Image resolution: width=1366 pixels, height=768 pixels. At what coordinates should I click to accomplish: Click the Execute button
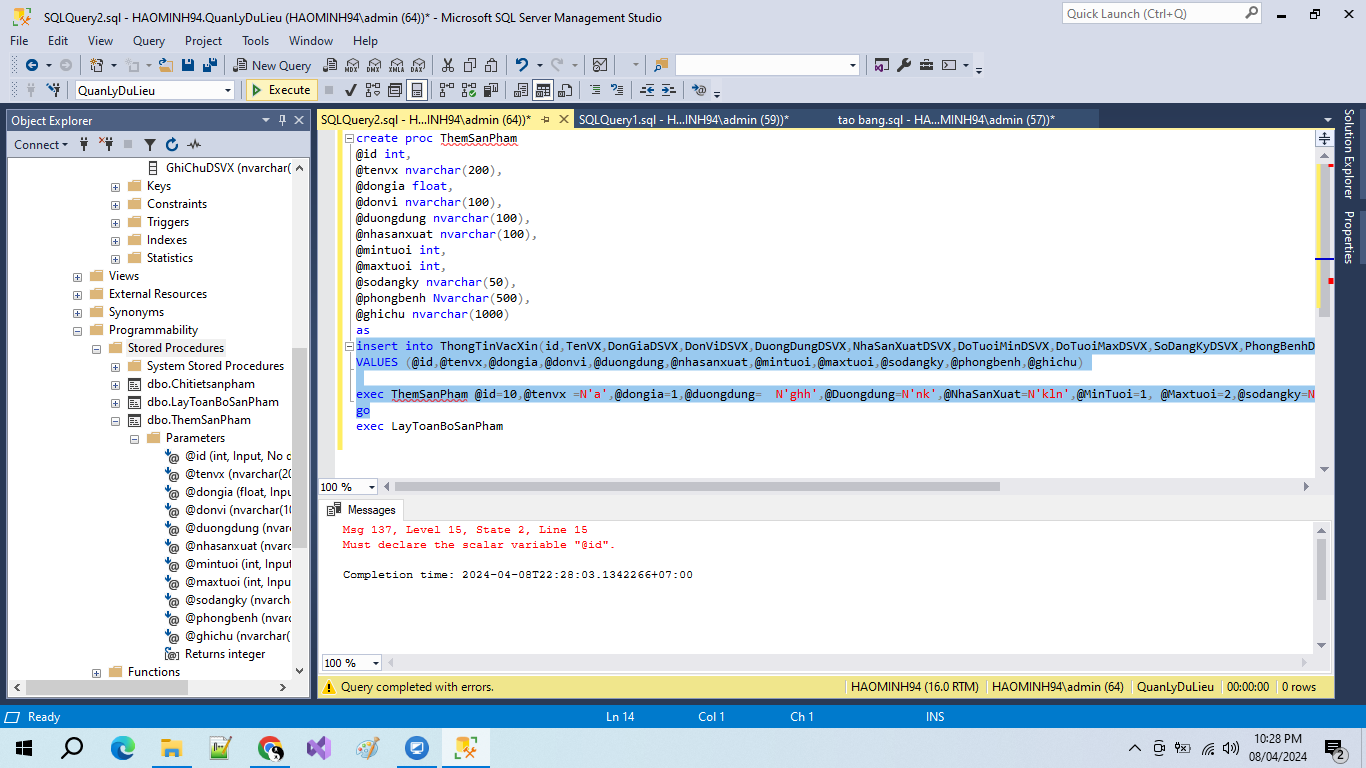click(x=281, y=90)
